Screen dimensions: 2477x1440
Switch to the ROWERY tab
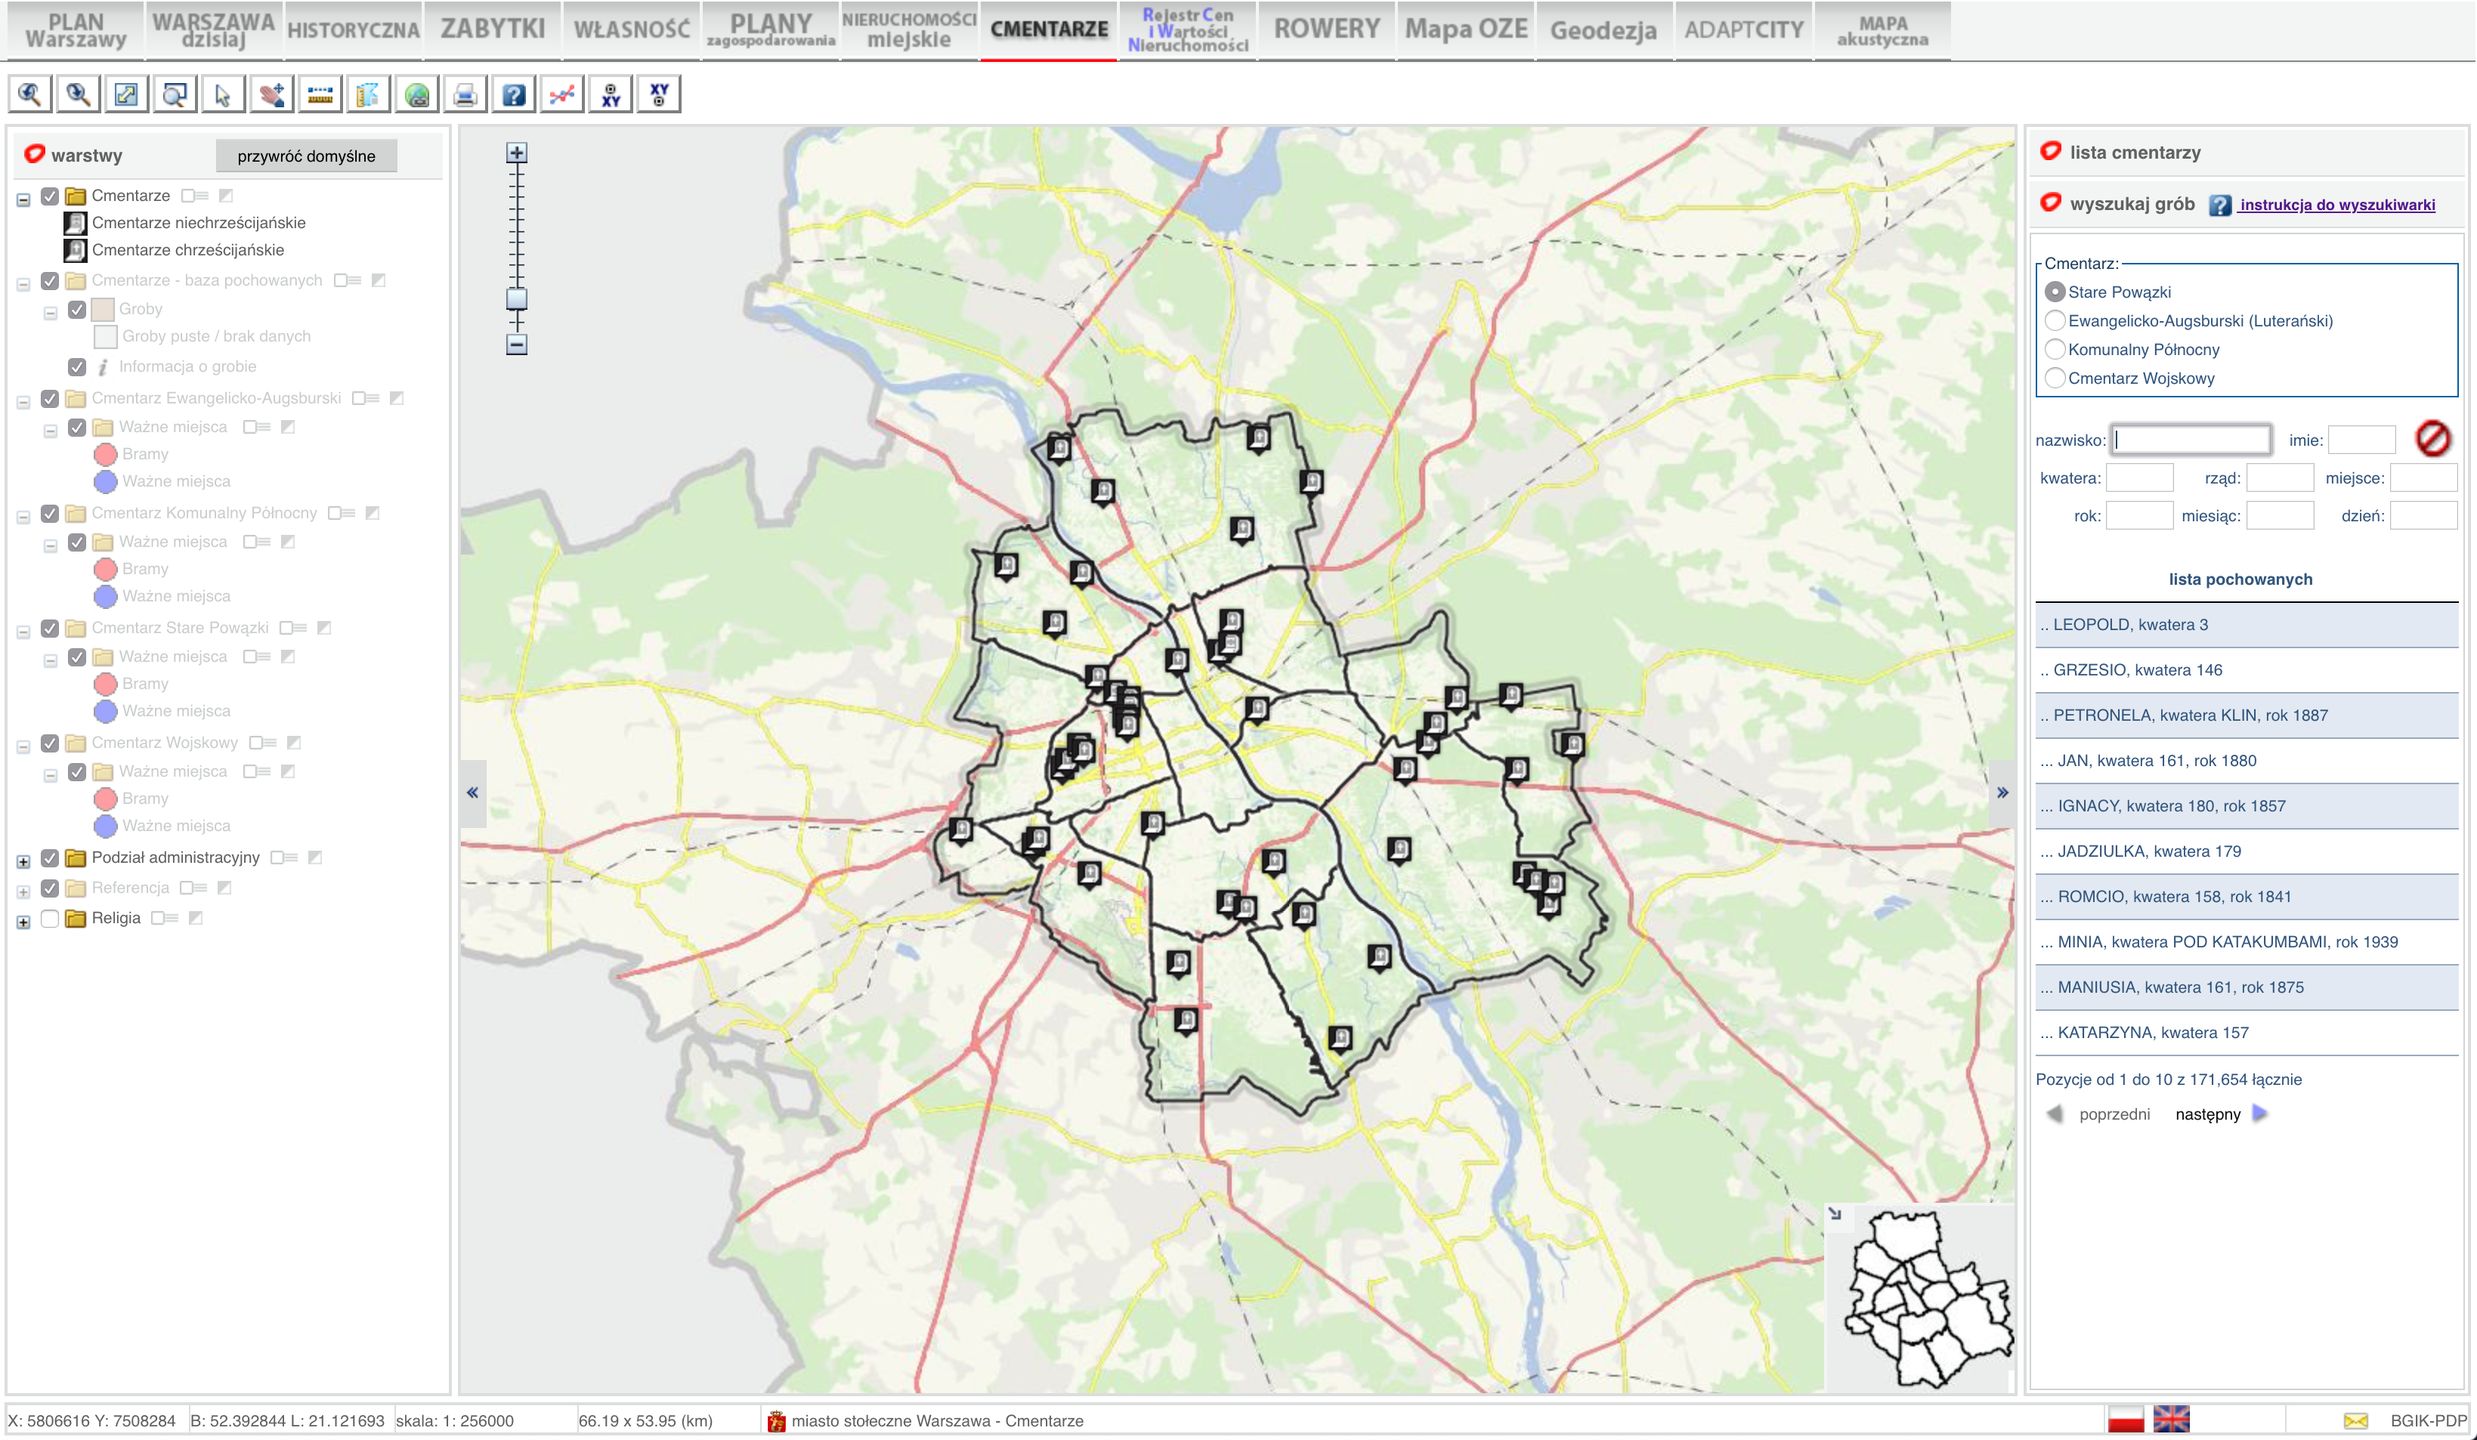(1325, 28)
